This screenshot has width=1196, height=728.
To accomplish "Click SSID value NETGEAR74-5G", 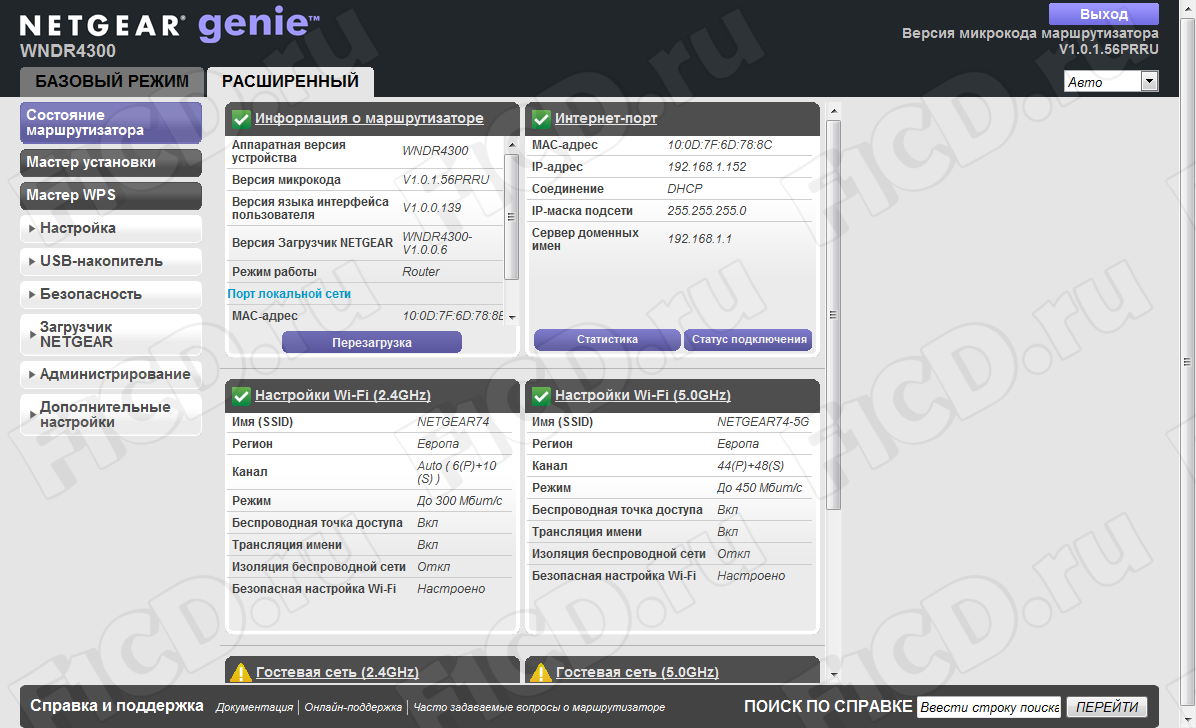I will pyautogui.click(x=763, y=422).
